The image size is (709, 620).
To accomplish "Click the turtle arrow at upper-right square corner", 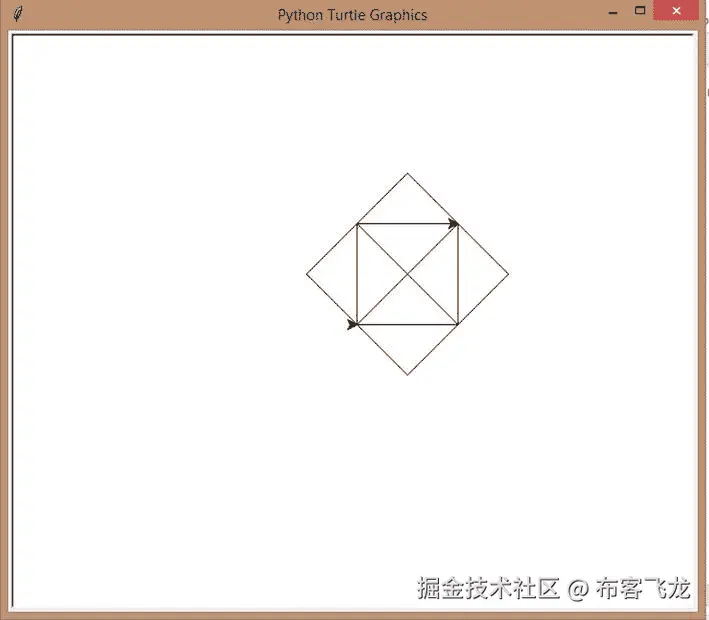I will 453,223.
